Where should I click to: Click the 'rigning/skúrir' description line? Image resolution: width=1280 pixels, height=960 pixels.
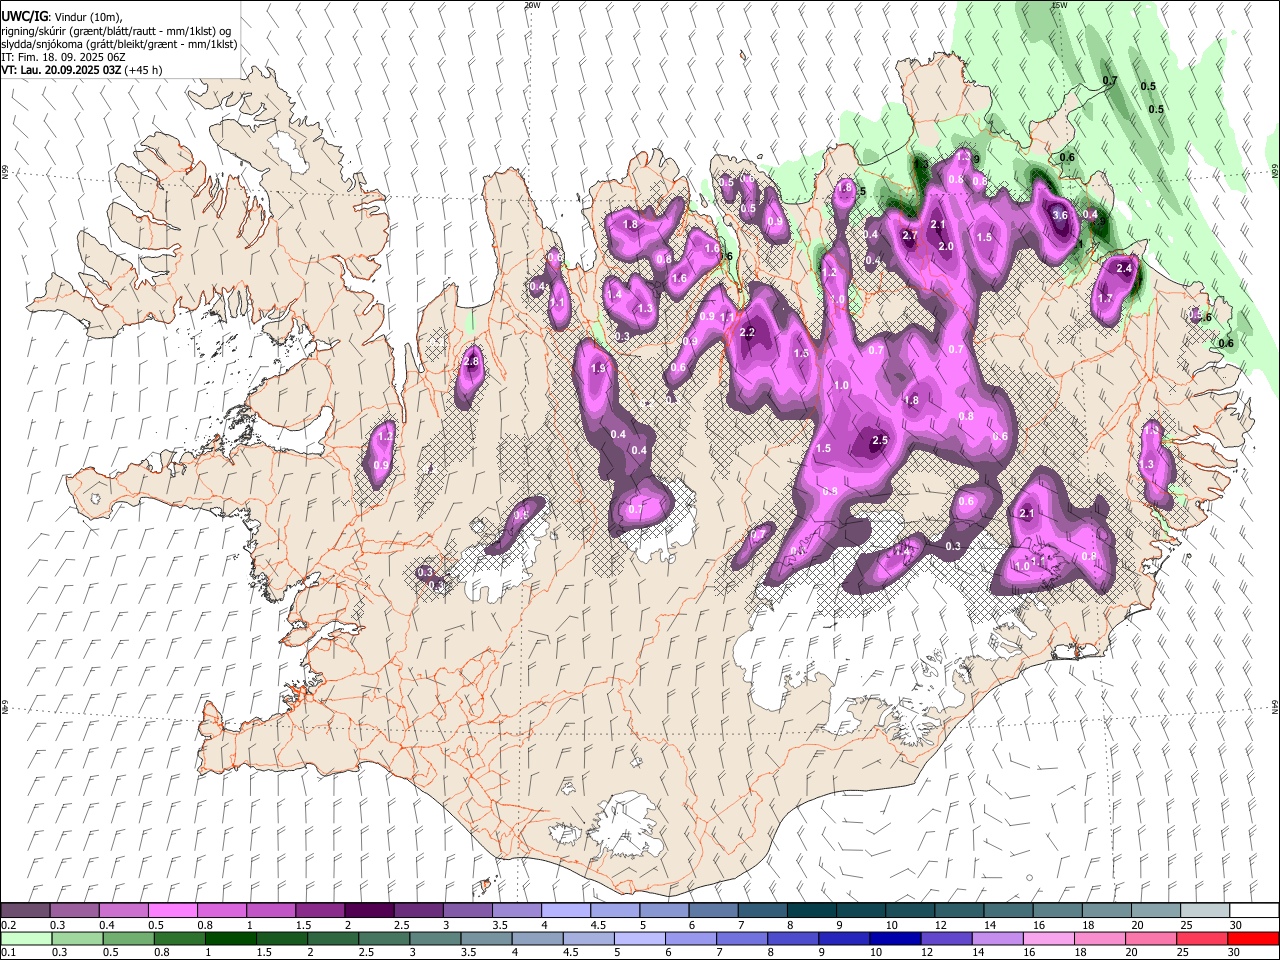coord(116,31)
